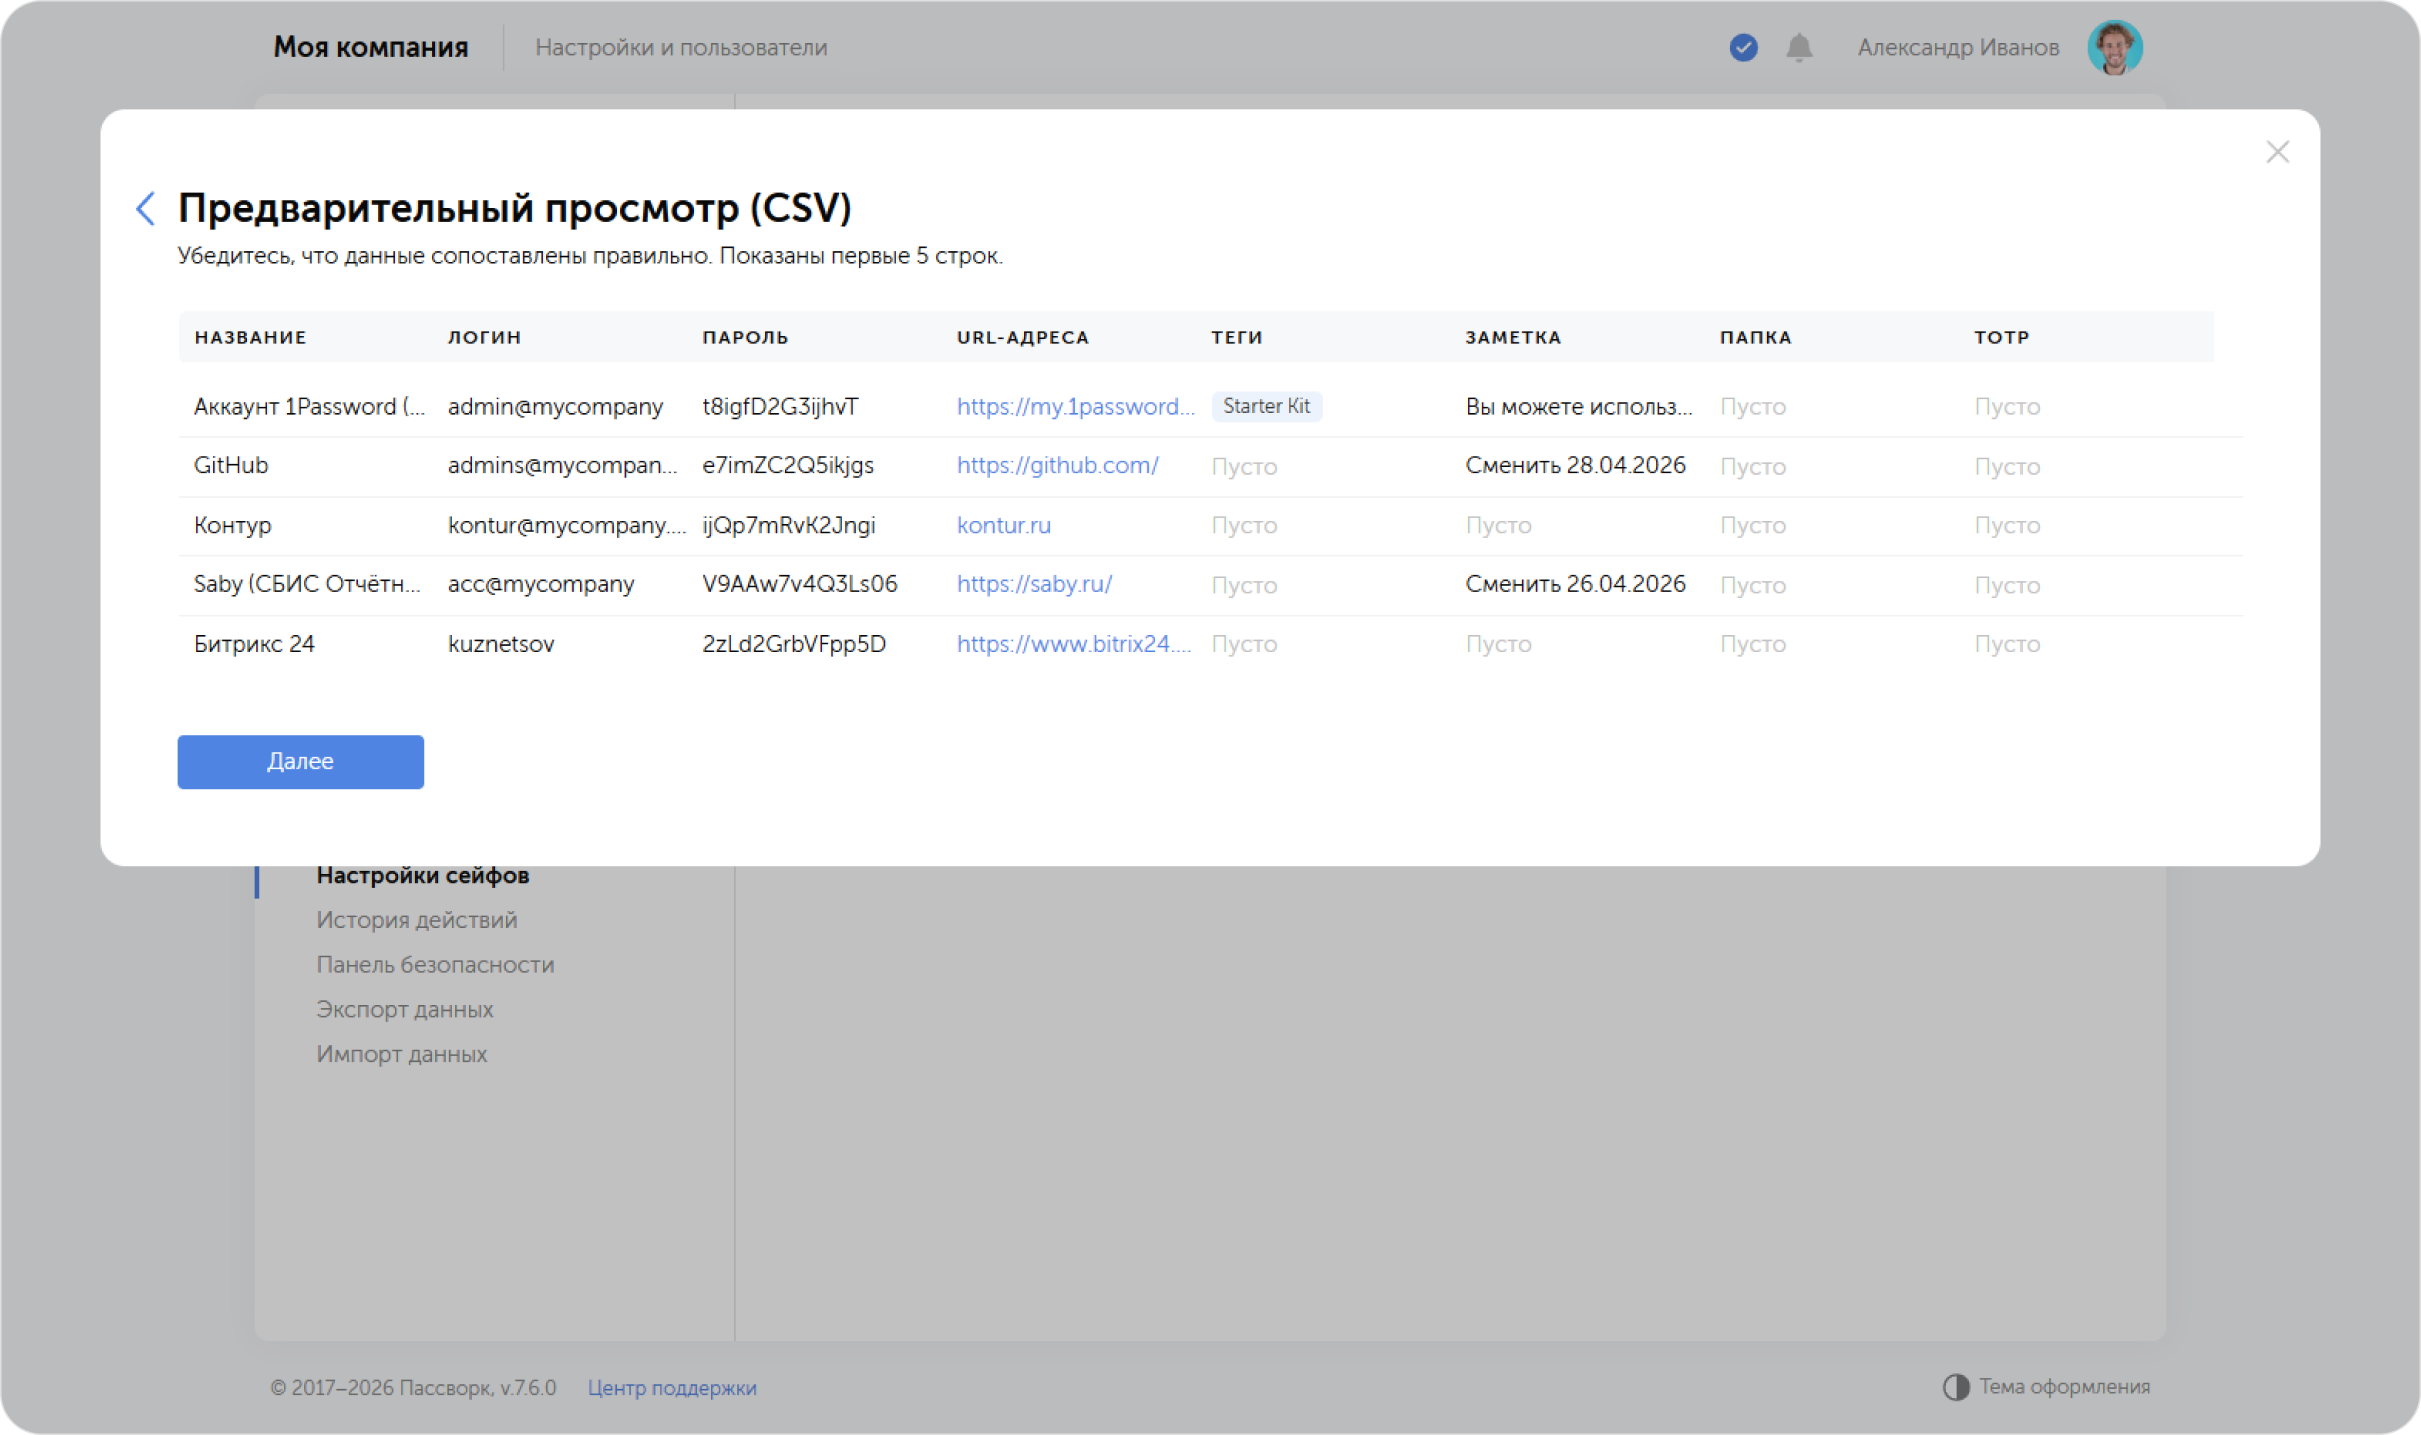Image resolution: width=2421 pixels, height=1435 pixels.
Task: Open Импорт данных menu item
Action: pyautogui.click(x=402, y=1055)
